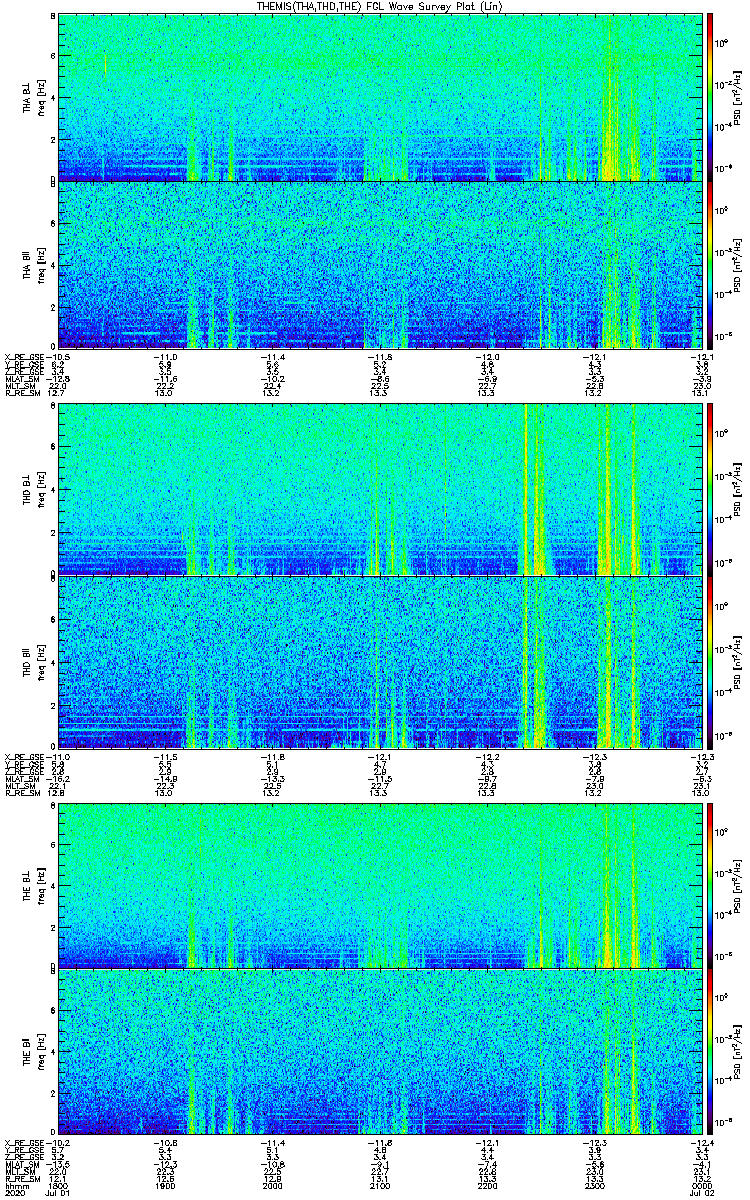This screenshot has width=750, height=1200.
Task: Click the colorbar beside the THA B-parallel panel
Action: [x=711, y=265]
